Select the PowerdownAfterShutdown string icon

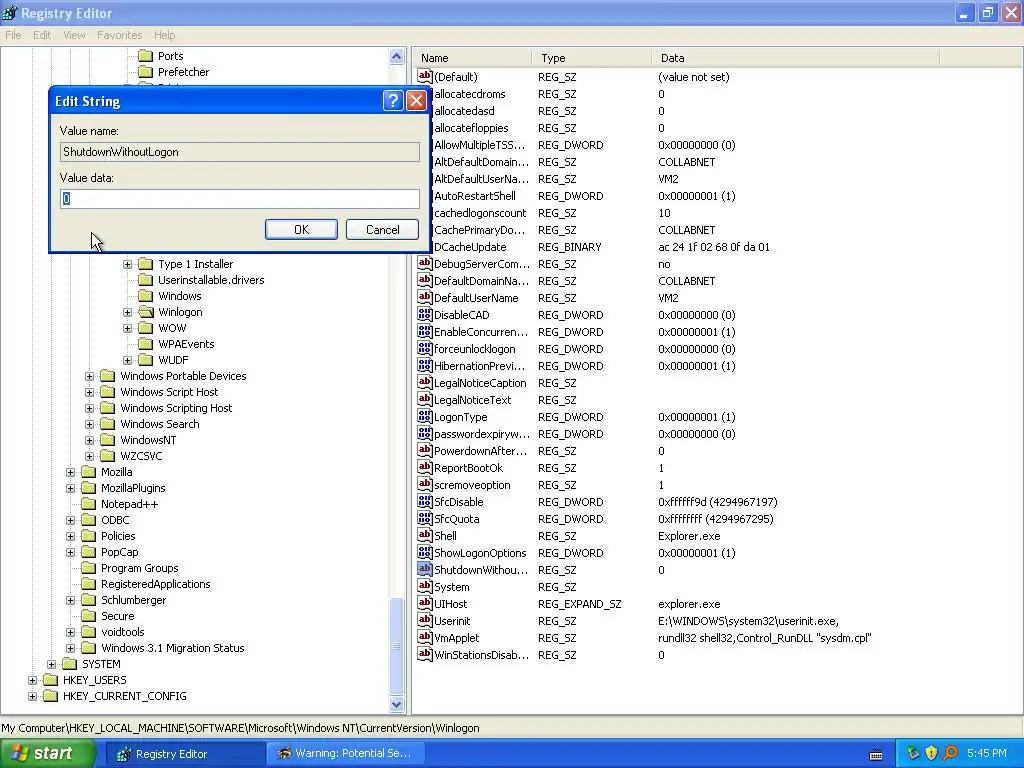(x=424, y=450)
